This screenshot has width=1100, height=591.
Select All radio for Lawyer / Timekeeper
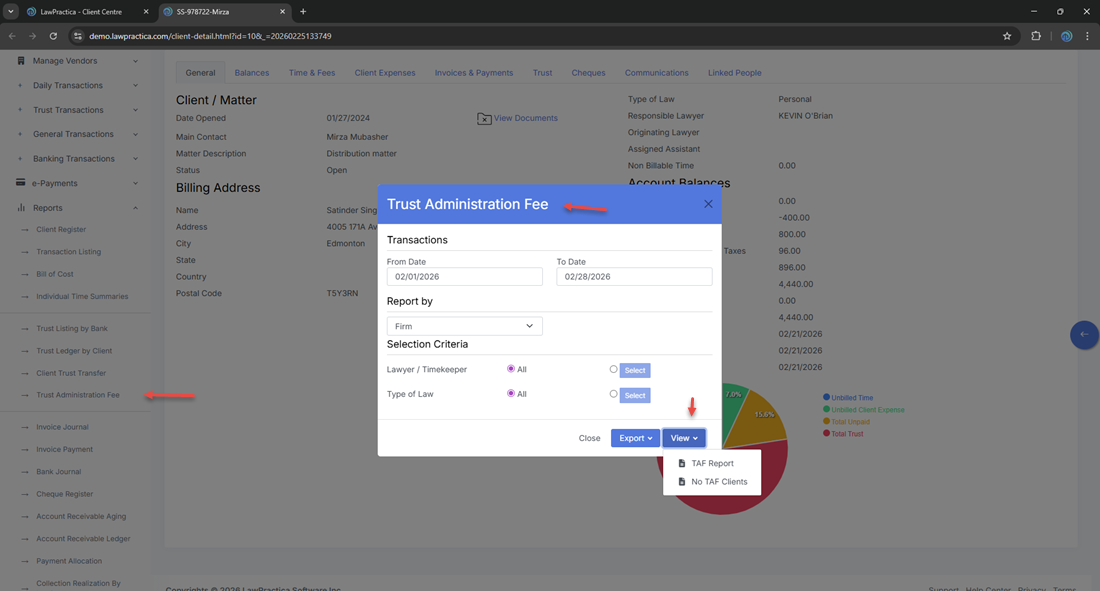tap(511, 369)
